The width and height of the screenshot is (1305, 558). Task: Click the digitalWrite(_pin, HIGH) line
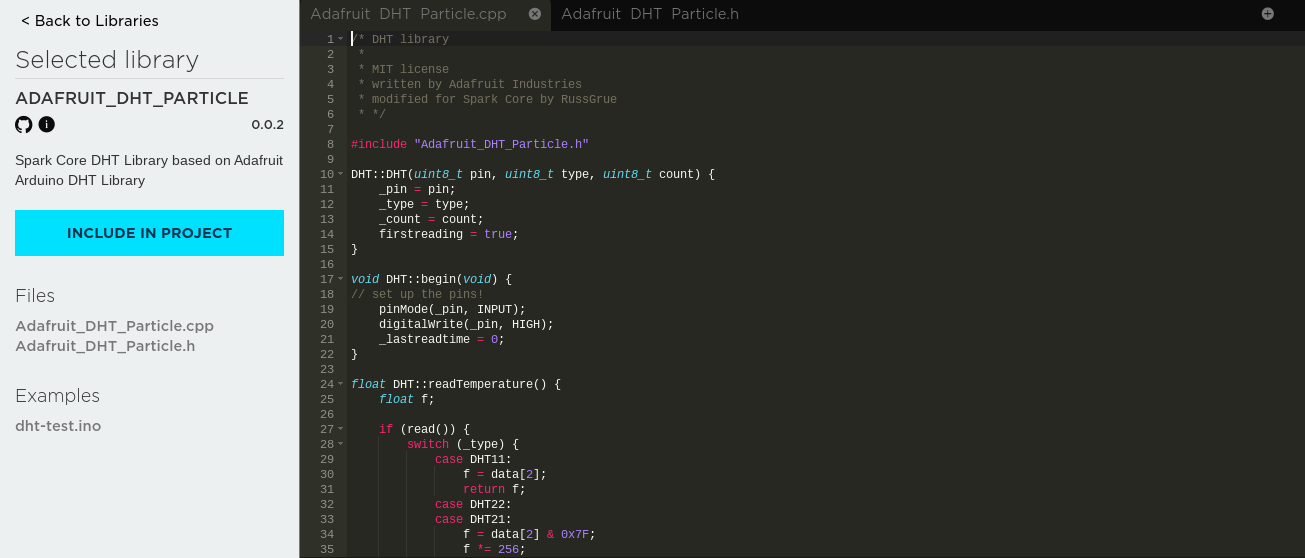coord(466,324)
